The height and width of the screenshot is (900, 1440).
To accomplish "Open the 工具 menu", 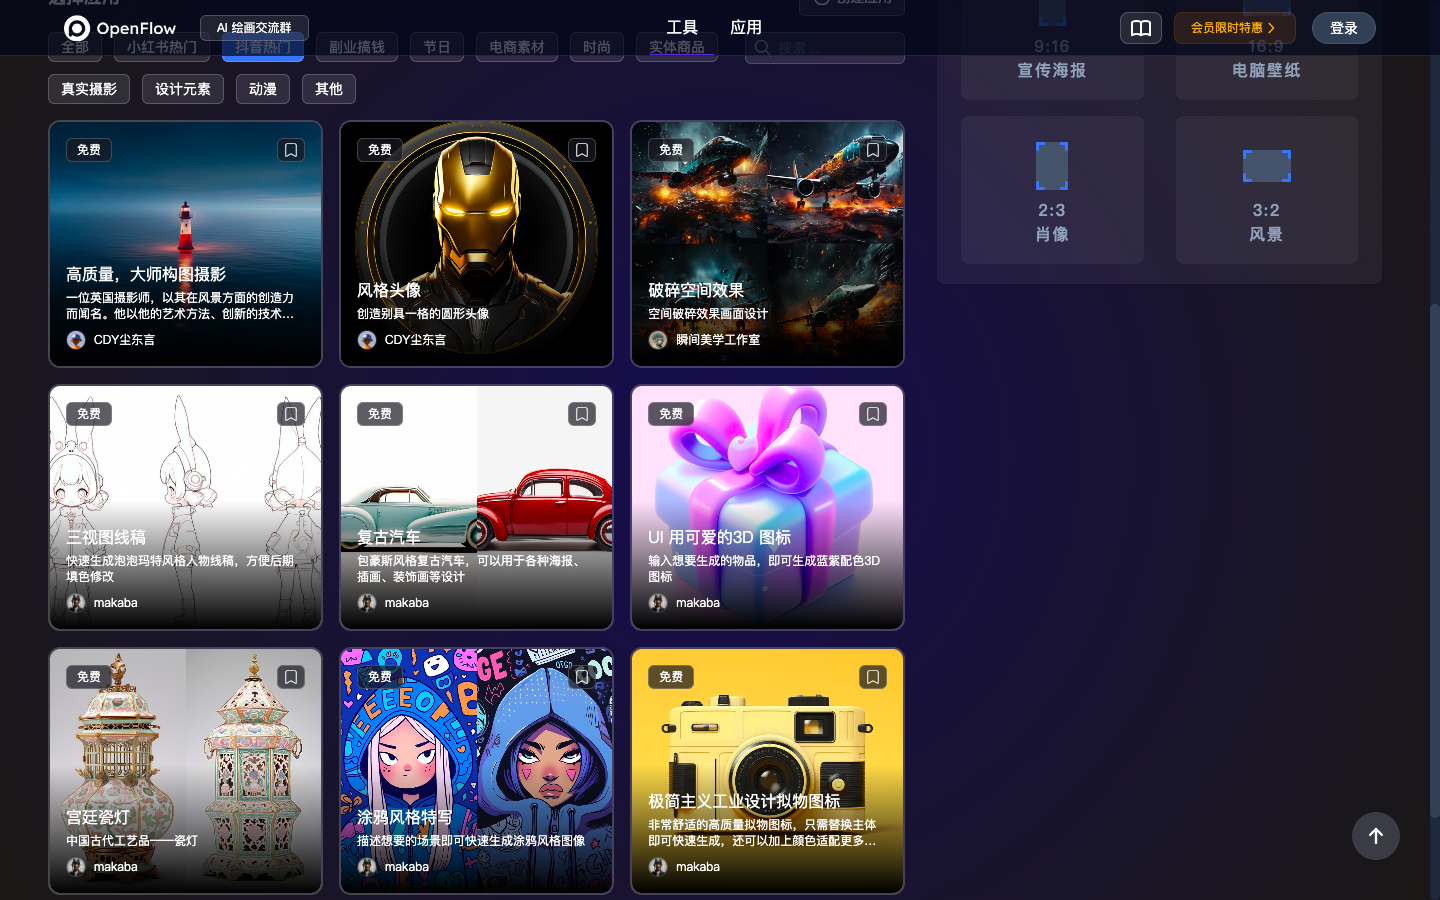I will (x=682, y=27).
